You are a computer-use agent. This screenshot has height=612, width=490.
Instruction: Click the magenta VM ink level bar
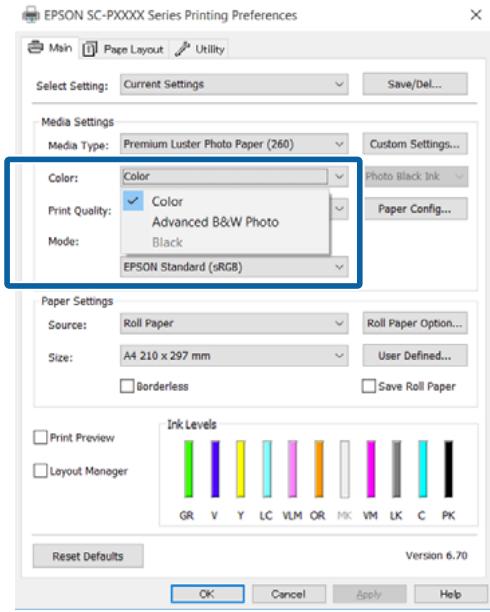pyautogui.click(x=371, y=469)
